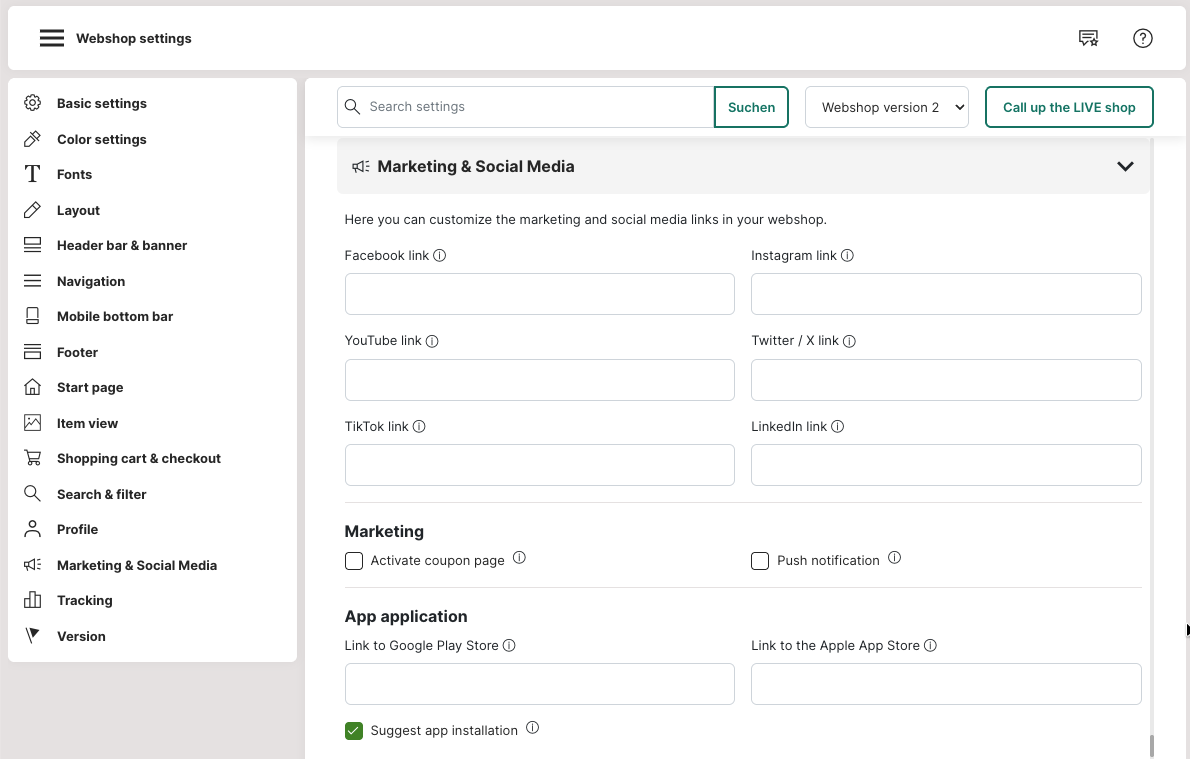Open the help question mark icon

(x=1142, y=38)
